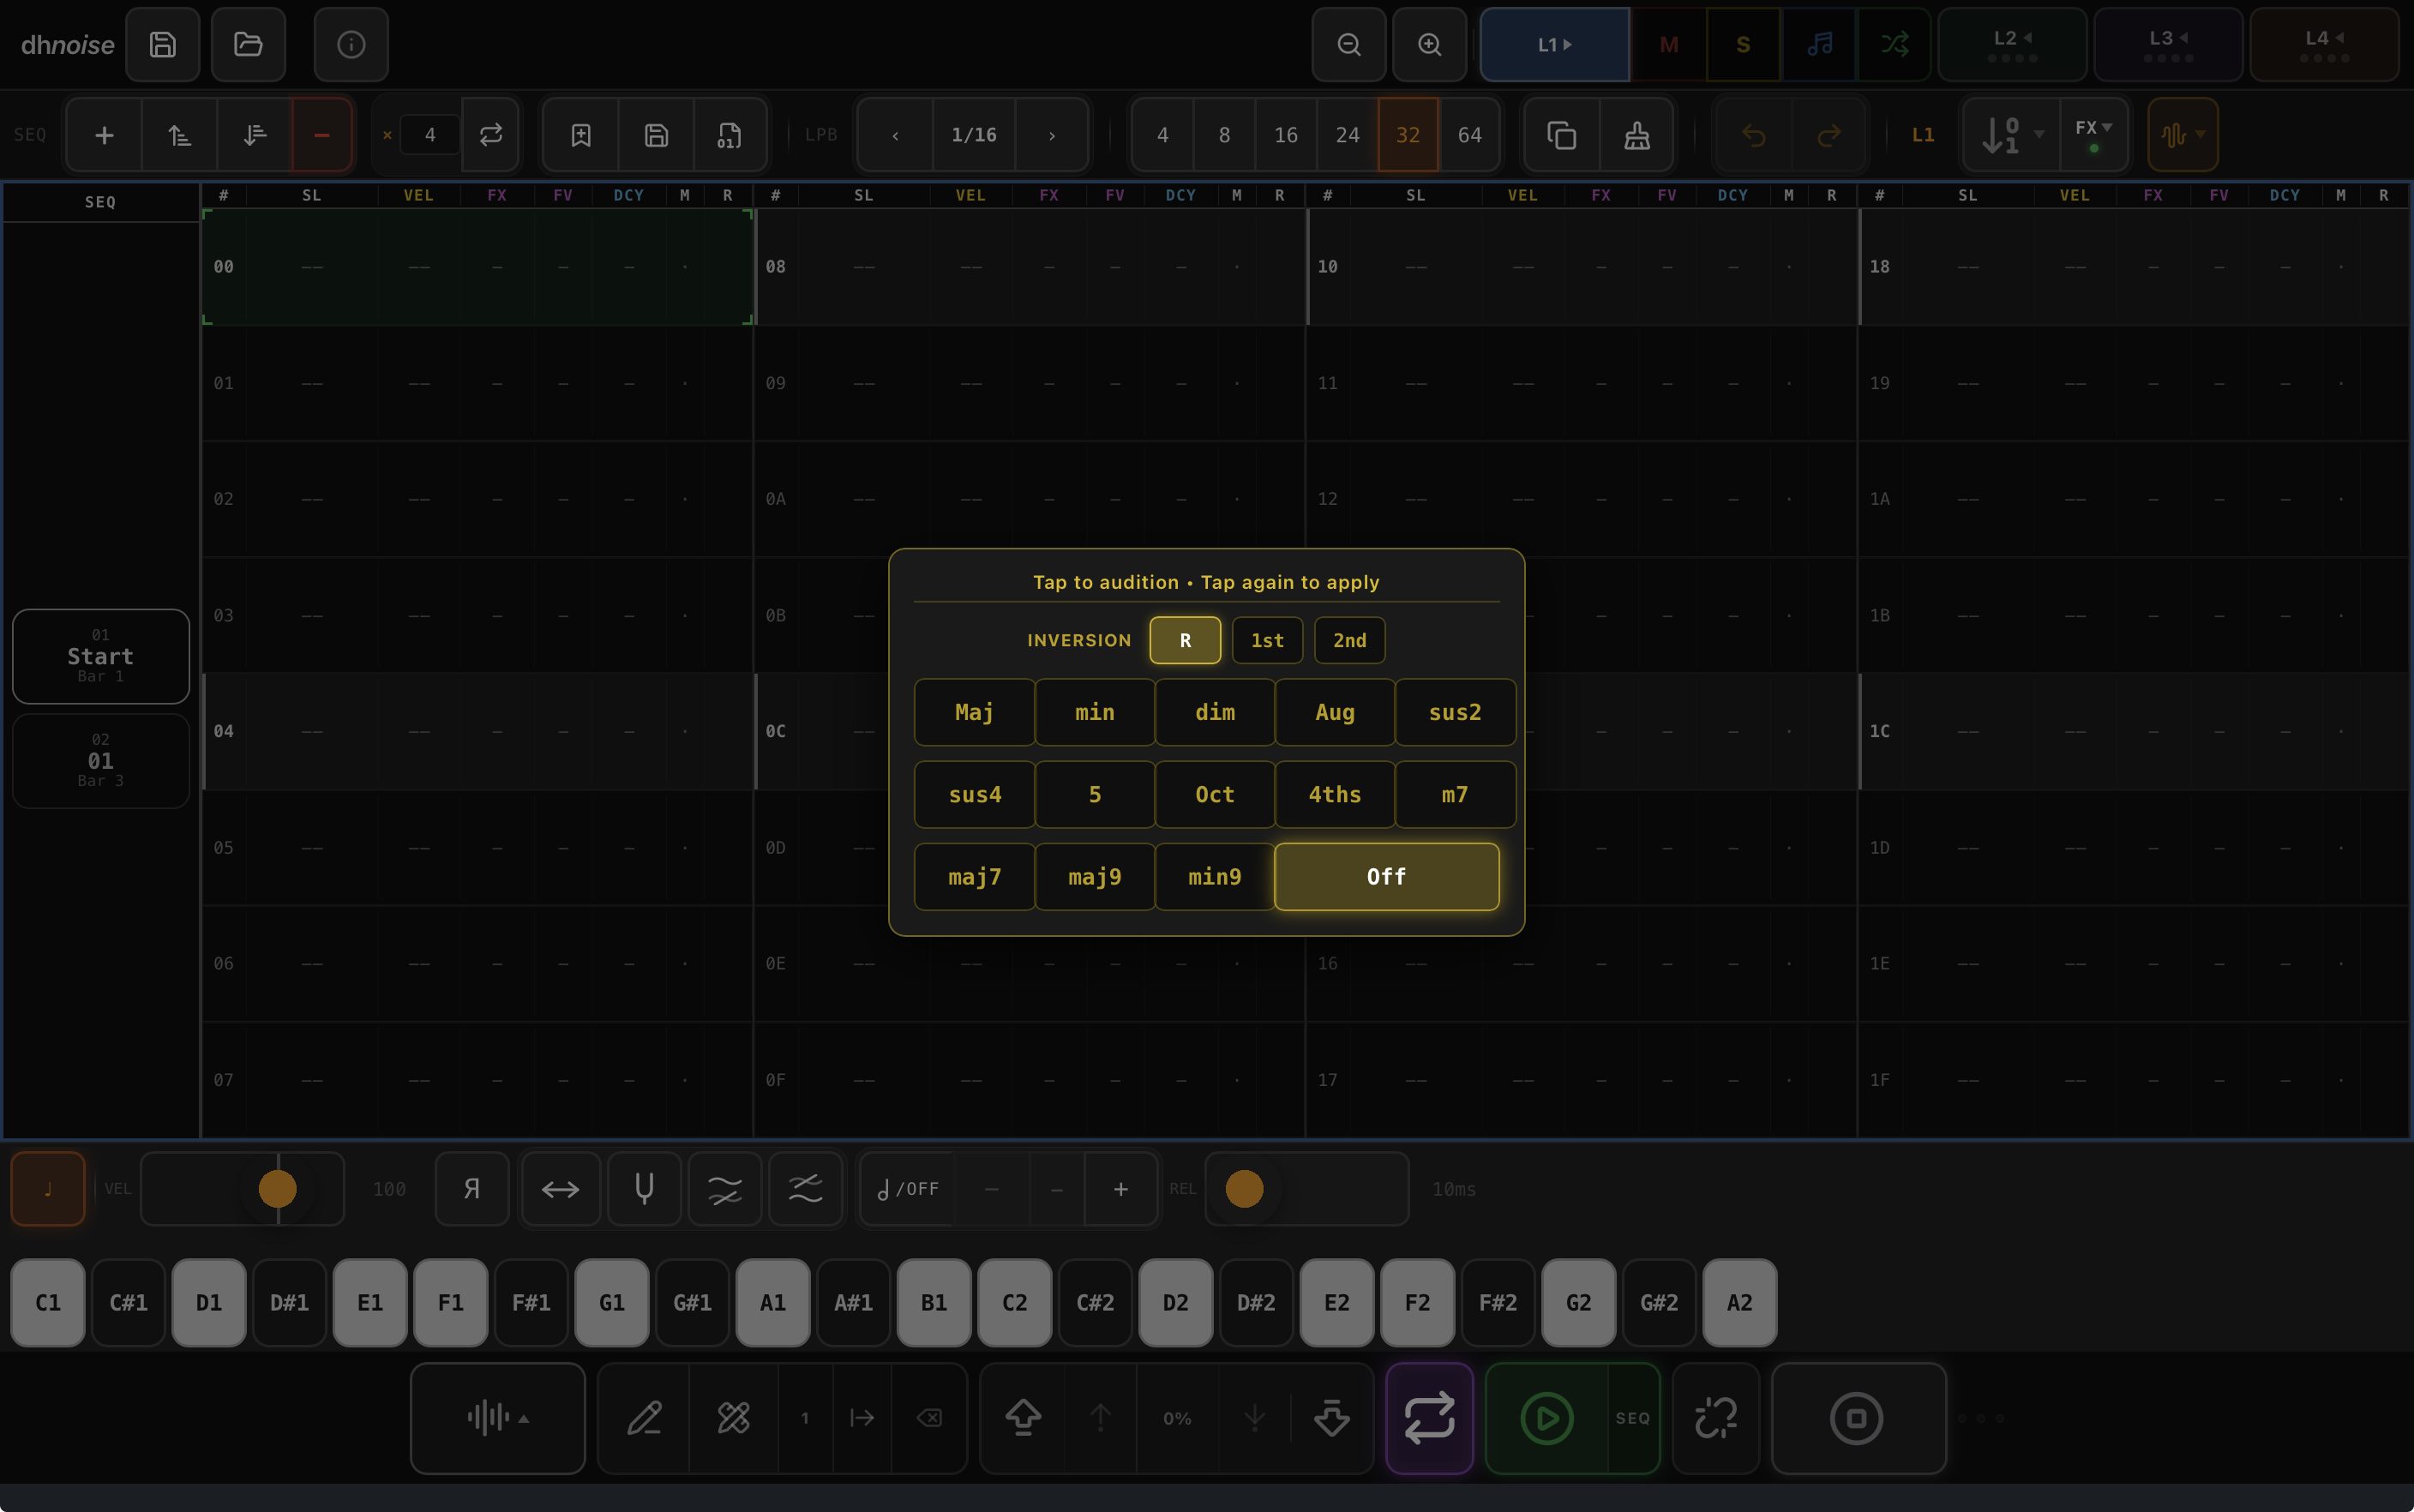Open the orange waveform dropdown
Screen dimensions: 2414x1512
[2183, 135]
